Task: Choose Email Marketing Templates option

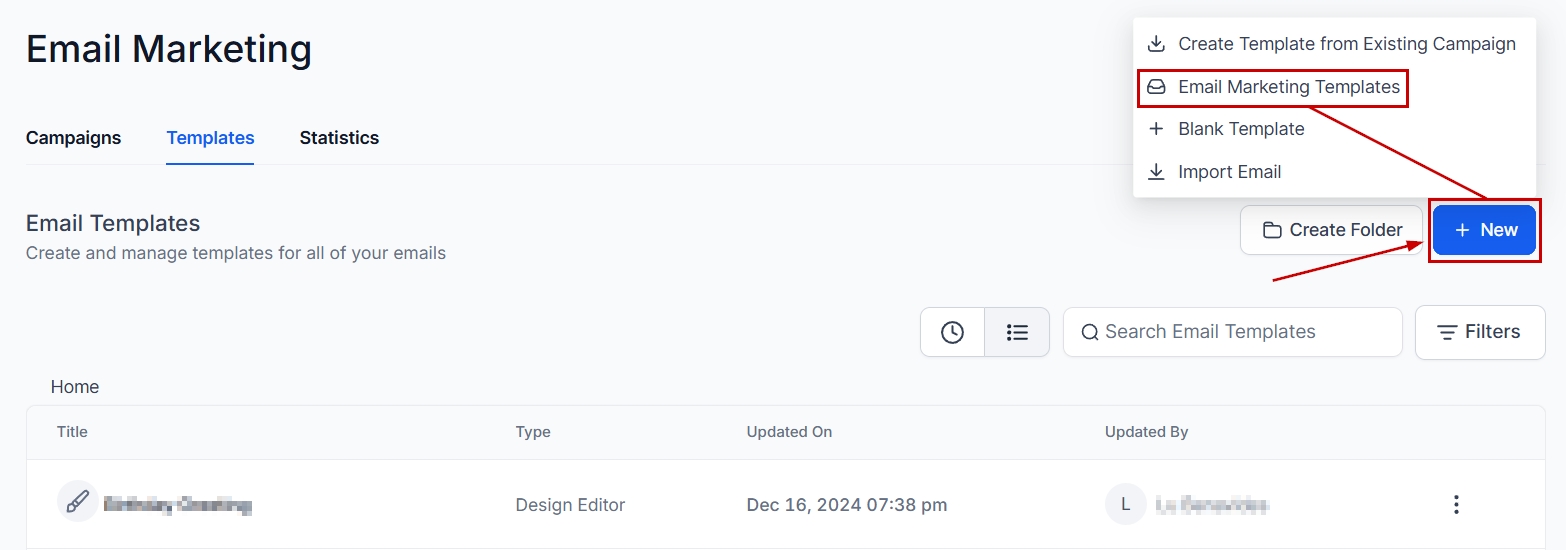Action: (x=1288, y=87)
